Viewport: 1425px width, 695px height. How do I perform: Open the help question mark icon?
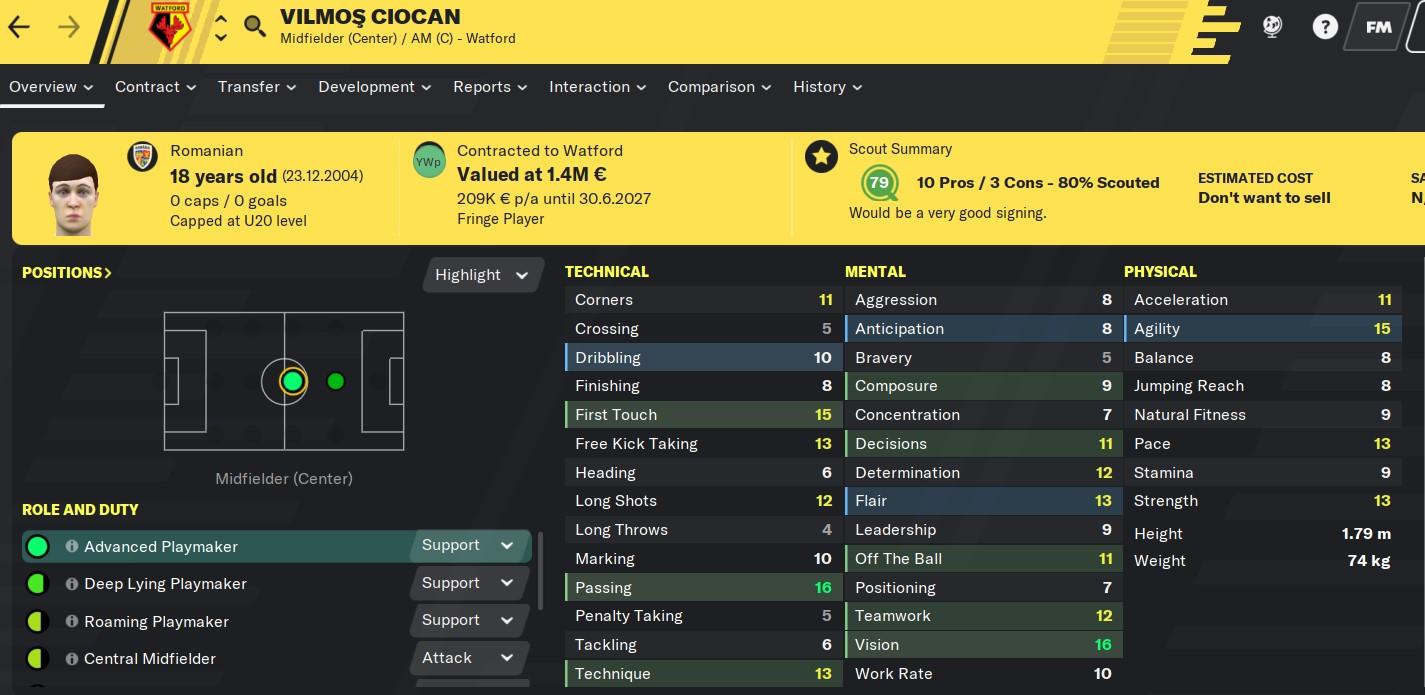pos(1325,27)
